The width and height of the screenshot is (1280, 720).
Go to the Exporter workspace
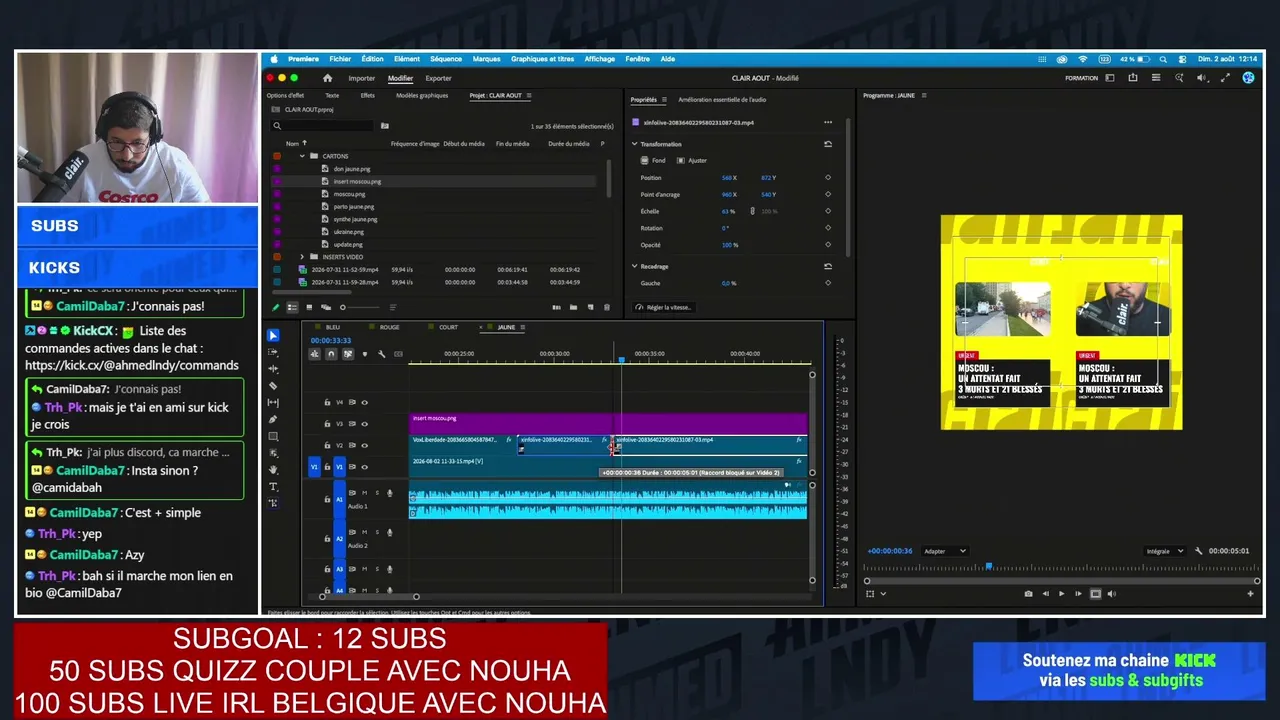(438, 78)
